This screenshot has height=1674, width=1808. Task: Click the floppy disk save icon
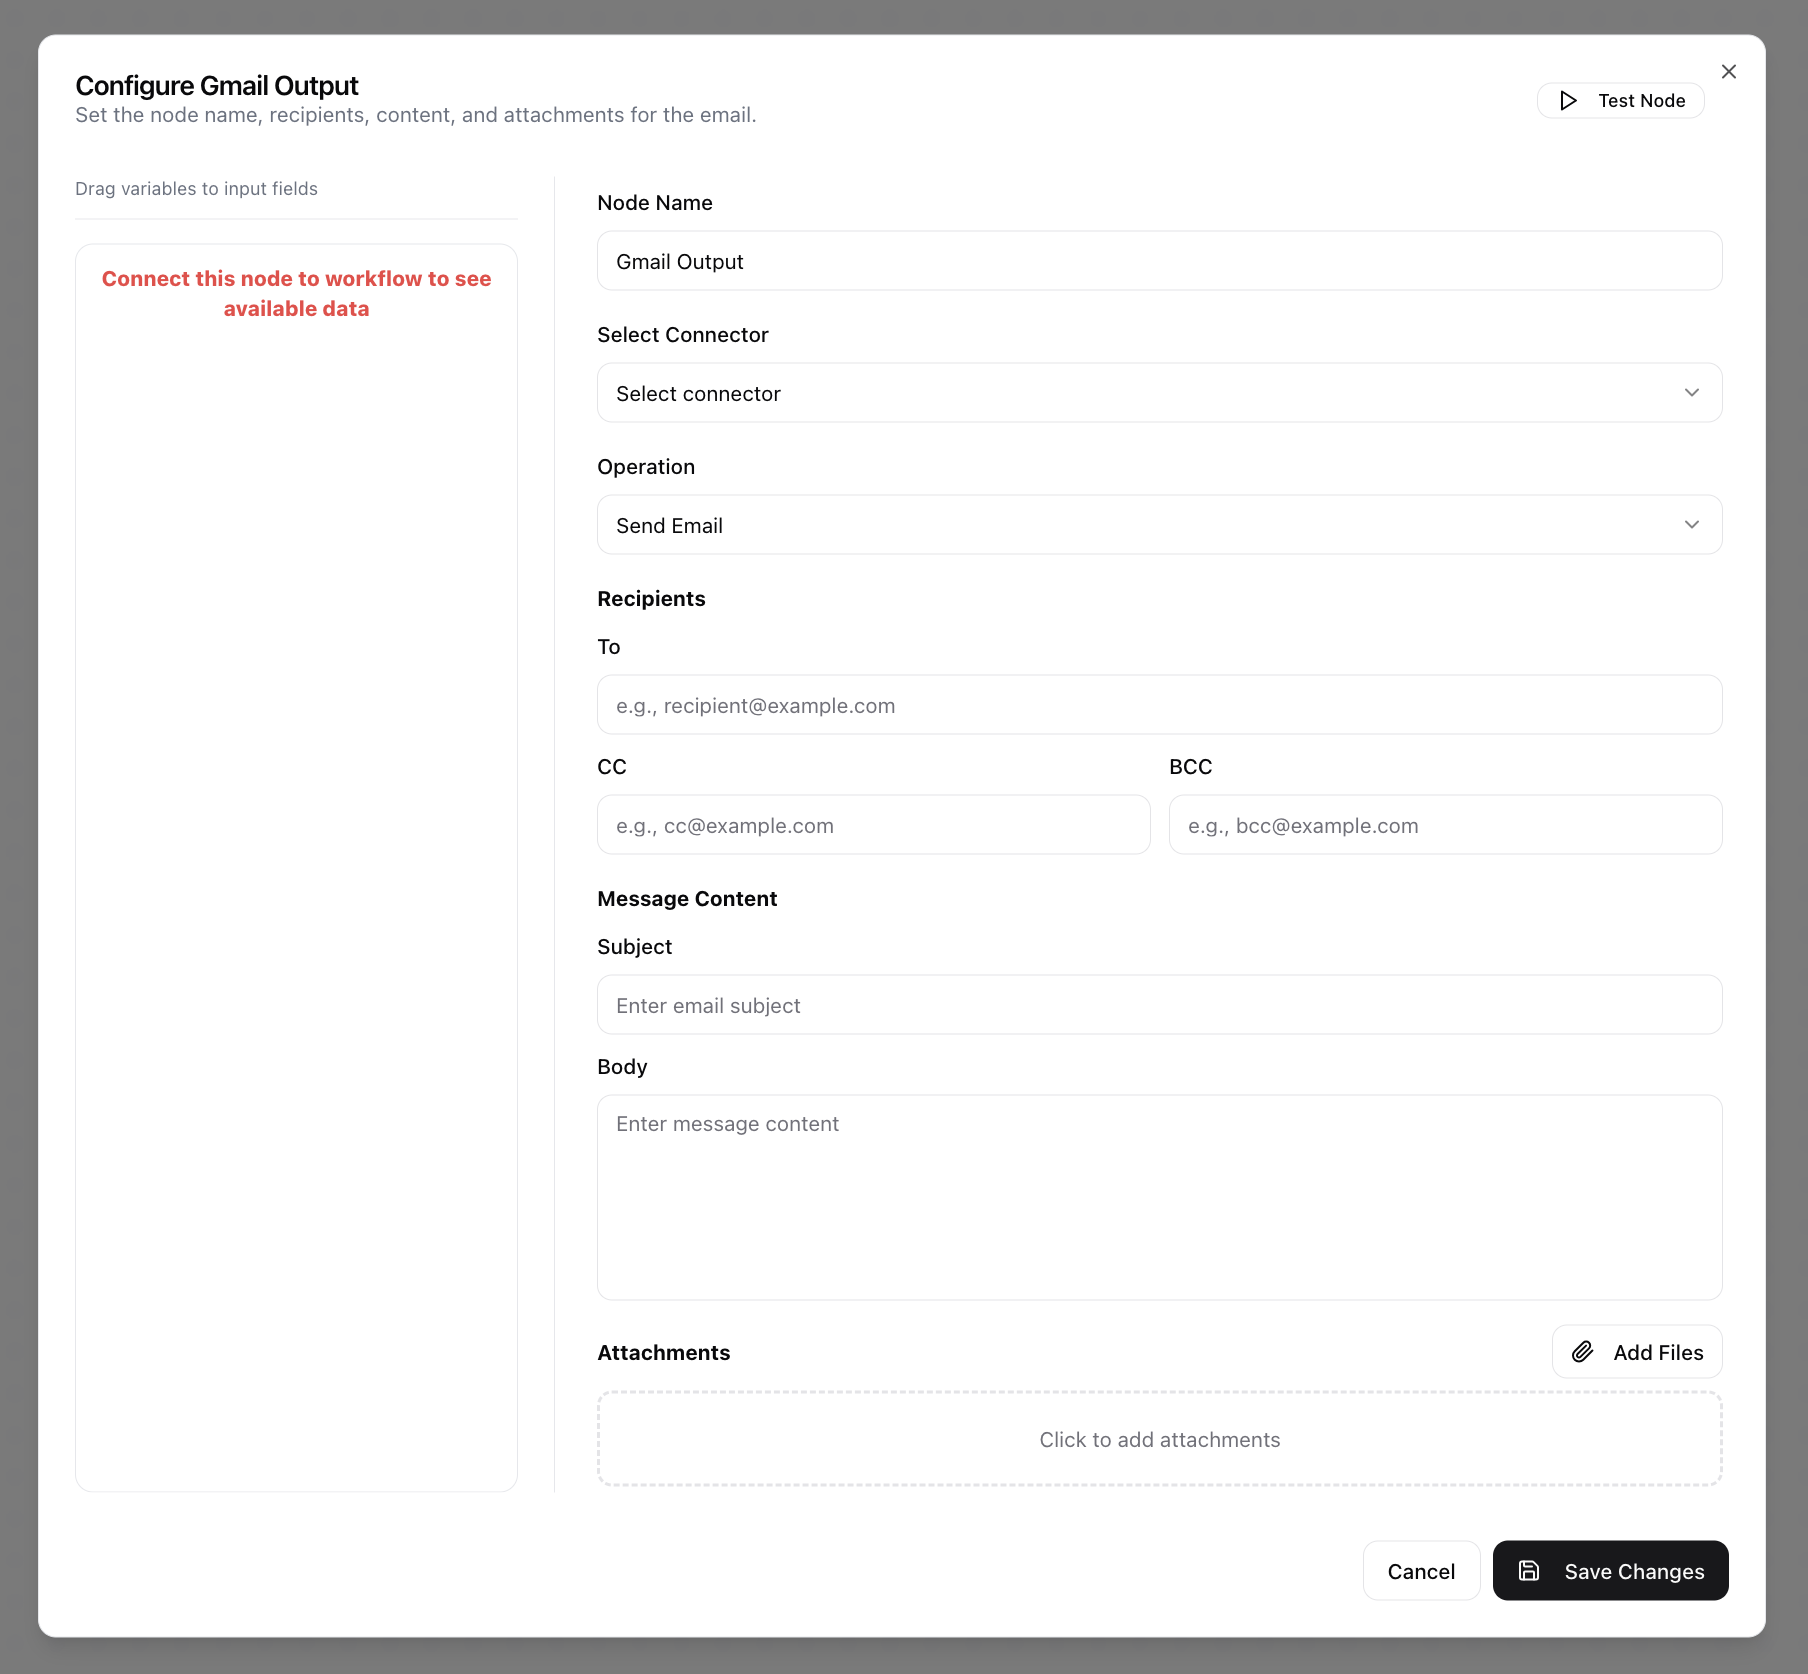tap(1529, 1571)
